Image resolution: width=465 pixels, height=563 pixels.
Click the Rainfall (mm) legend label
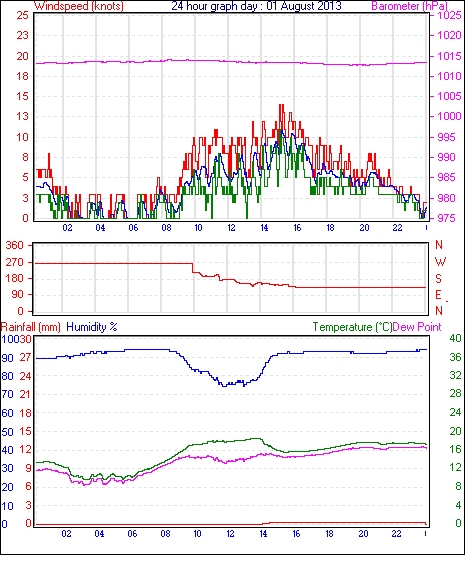click(x=31, y=327)
